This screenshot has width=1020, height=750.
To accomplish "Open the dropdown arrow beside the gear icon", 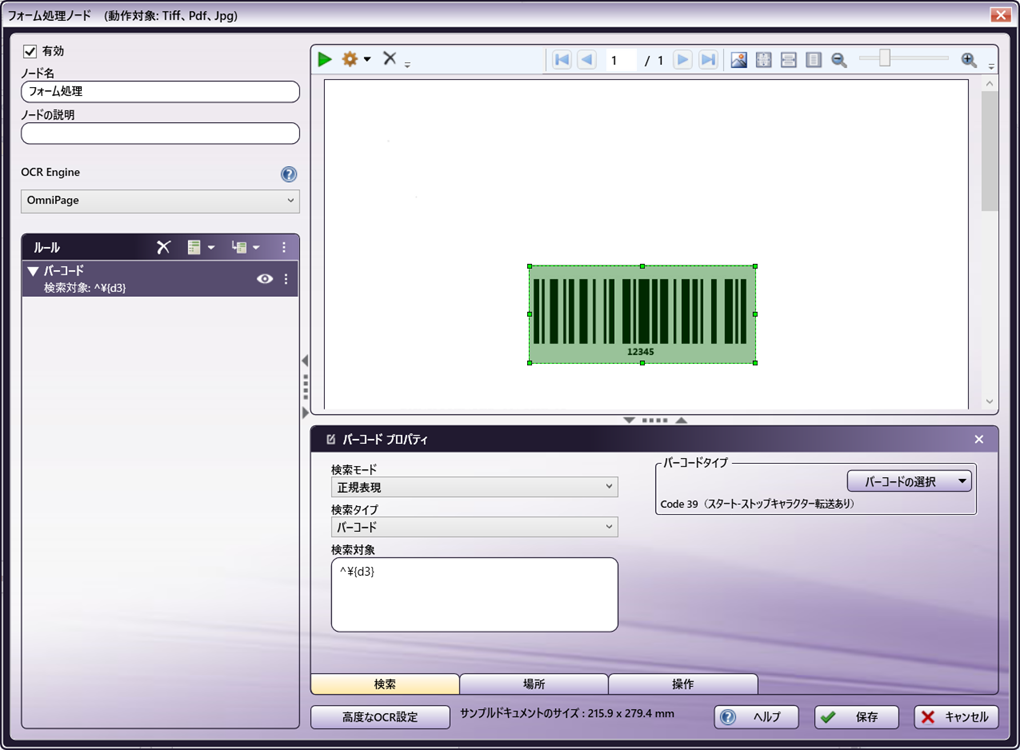I will (x=368, y=59).
